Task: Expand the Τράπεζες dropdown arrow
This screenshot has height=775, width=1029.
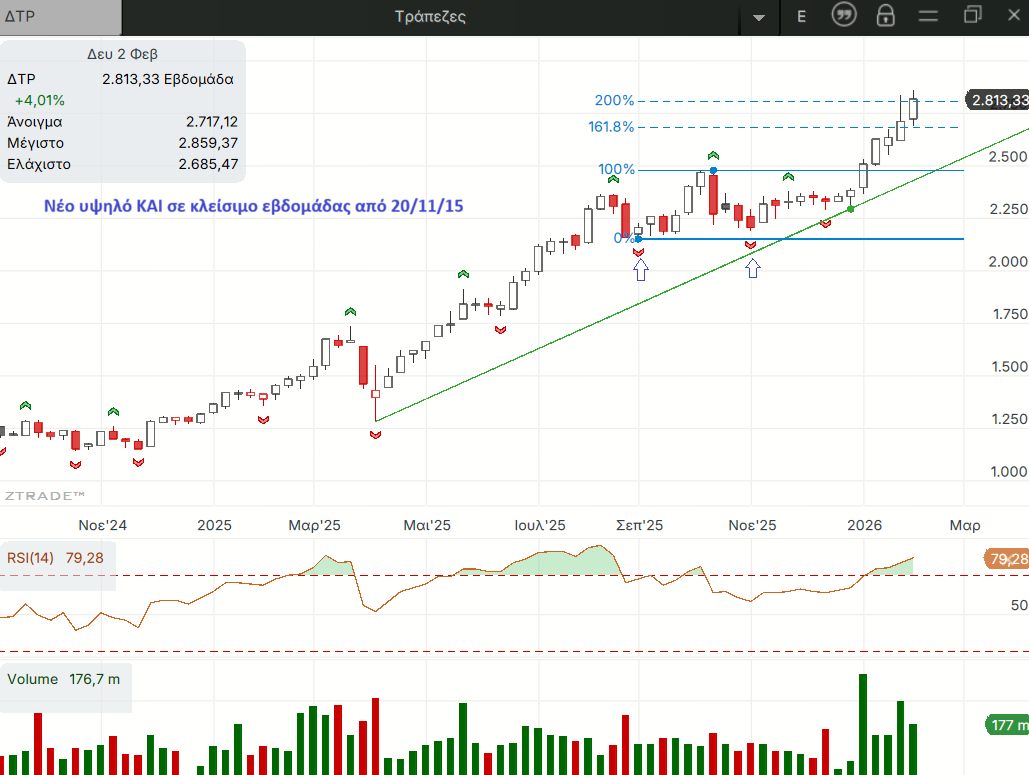Action: 759,17
